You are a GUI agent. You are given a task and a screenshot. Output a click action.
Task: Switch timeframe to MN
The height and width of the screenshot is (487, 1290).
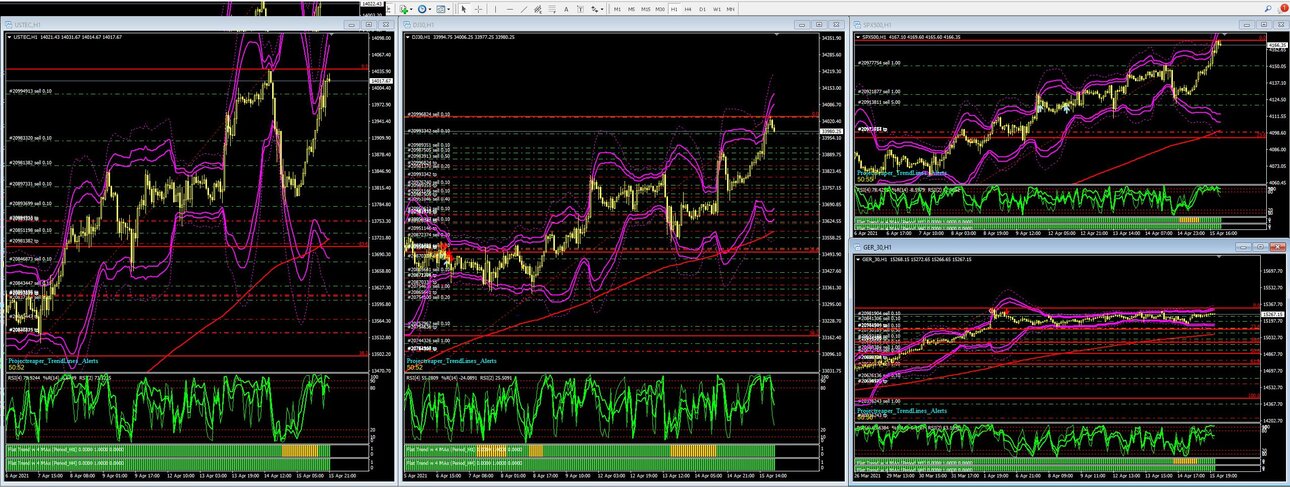(731, 9)
